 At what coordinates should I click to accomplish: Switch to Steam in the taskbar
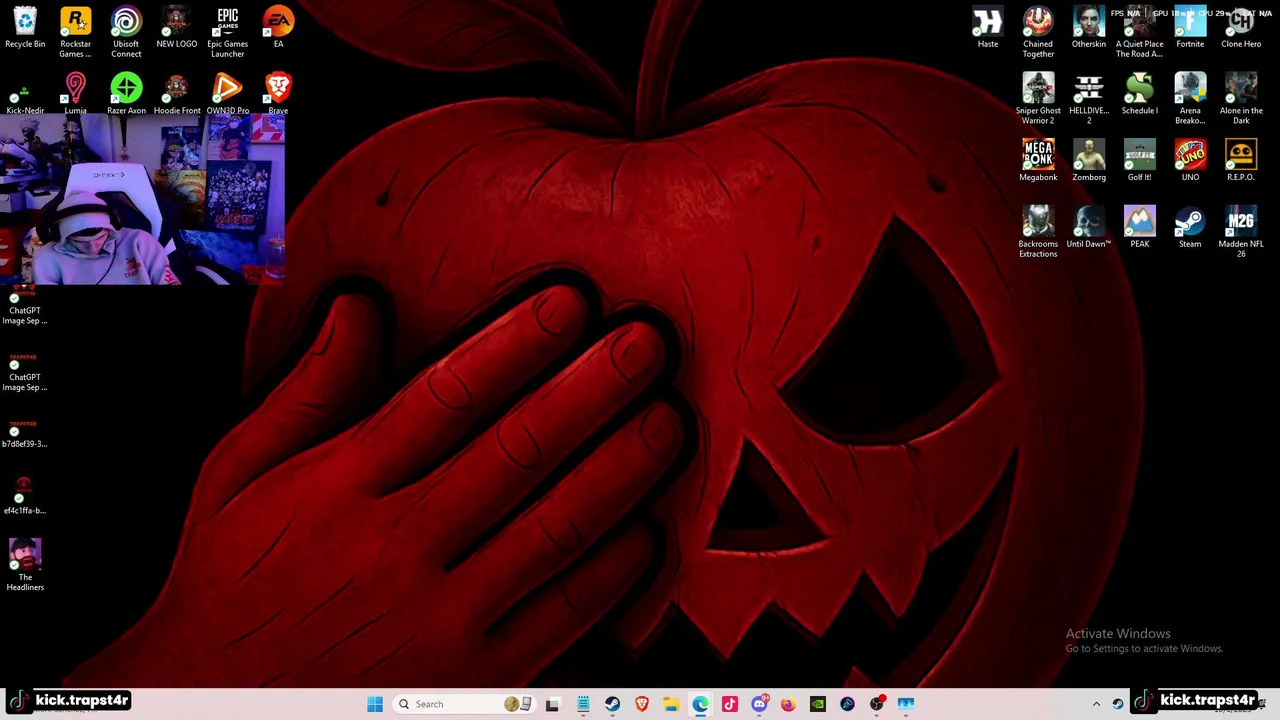coord(612,704)
